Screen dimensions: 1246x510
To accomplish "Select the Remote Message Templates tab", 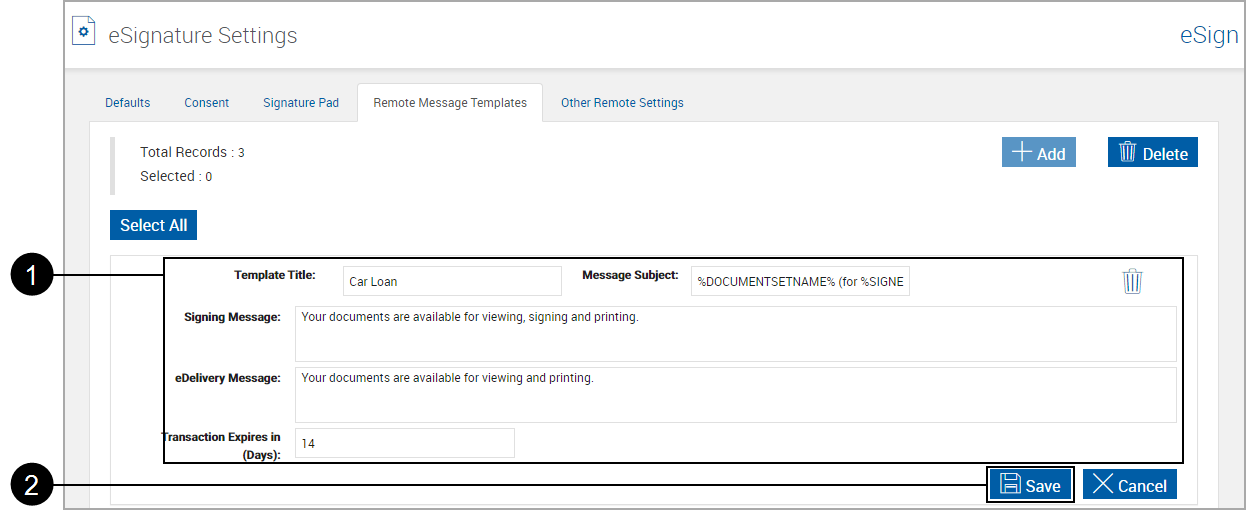I will pos(450,103).
